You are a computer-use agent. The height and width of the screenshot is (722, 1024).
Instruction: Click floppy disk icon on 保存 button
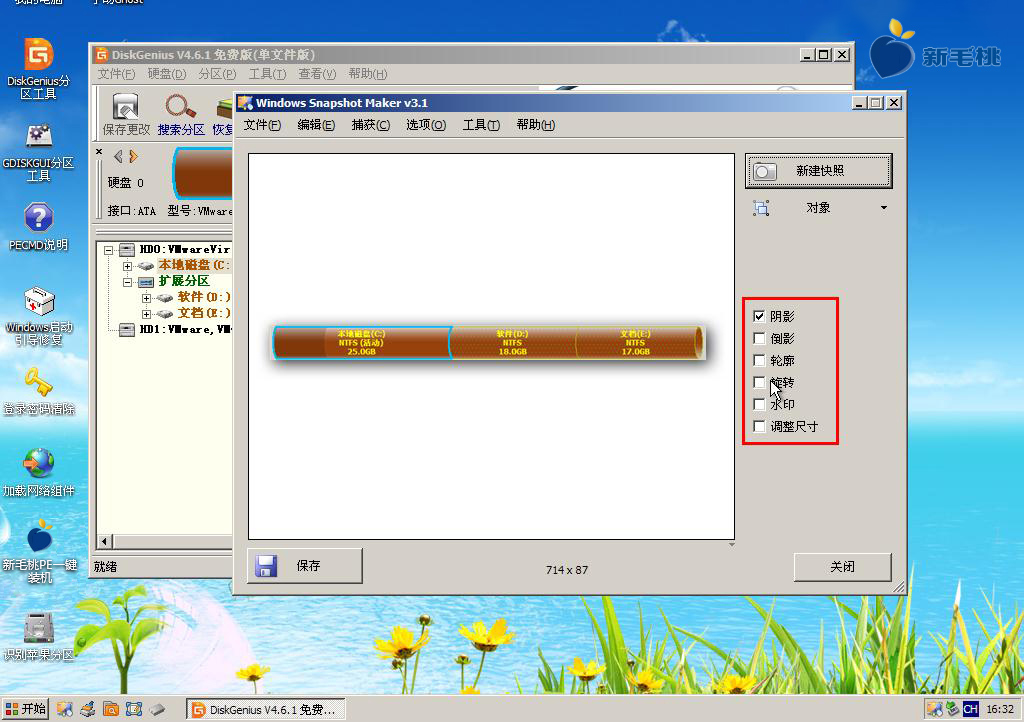266,566
